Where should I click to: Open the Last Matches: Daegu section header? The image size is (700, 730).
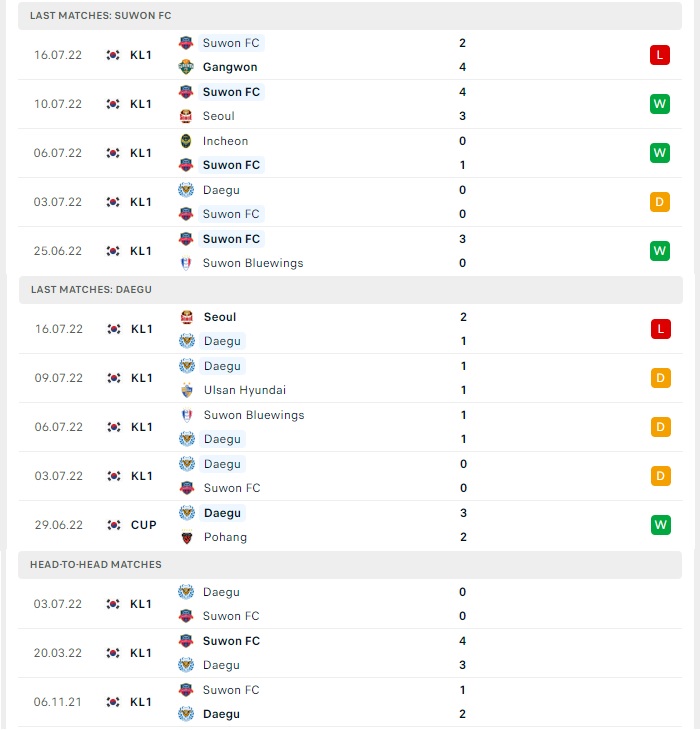[351, 290]
